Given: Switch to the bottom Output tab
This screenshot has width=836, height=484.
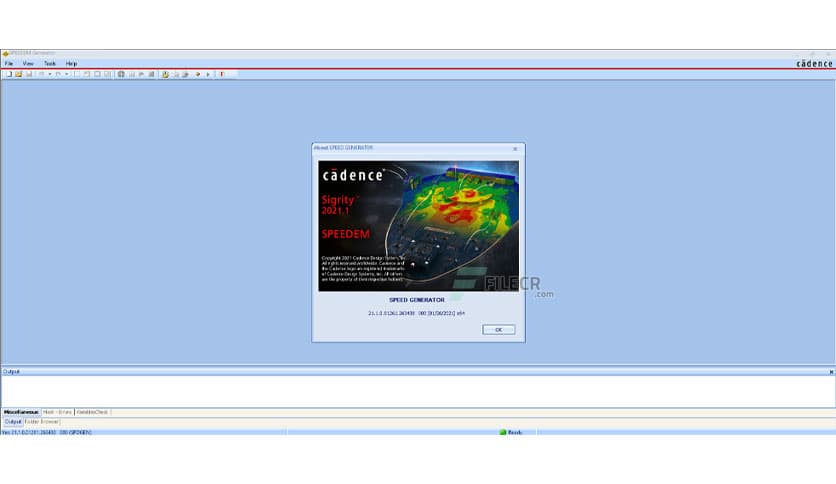Looking at the screenshot, I should [x=13, y=422].
